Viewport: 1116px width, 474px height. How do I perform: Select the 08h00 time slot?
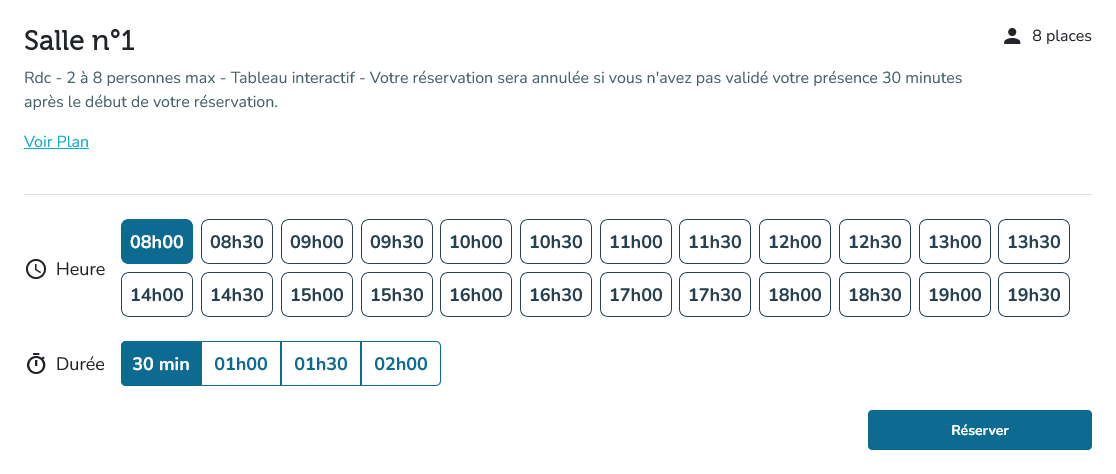(x=157, y=242)
